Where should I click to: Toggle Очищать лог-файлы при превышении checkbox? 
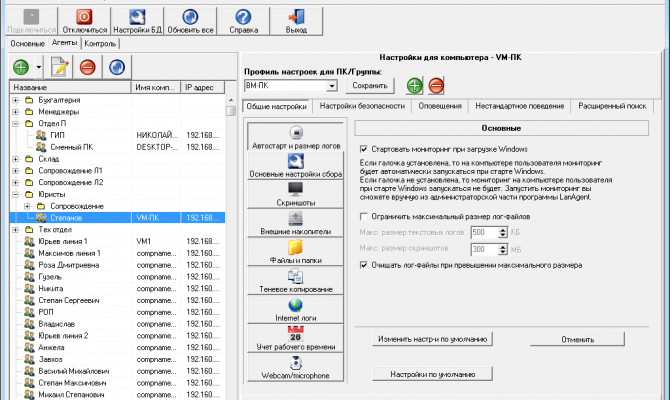[364, 265]
